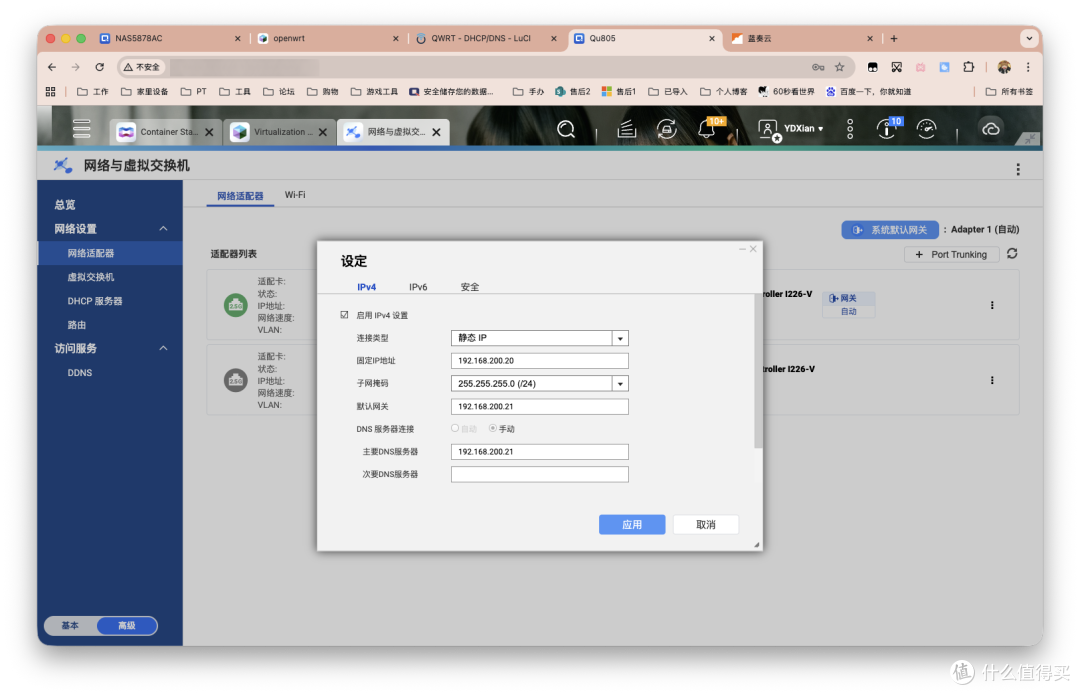1080x695 pixels.
Task: Open the browser tab search chevron
Action: [1029, 39]
